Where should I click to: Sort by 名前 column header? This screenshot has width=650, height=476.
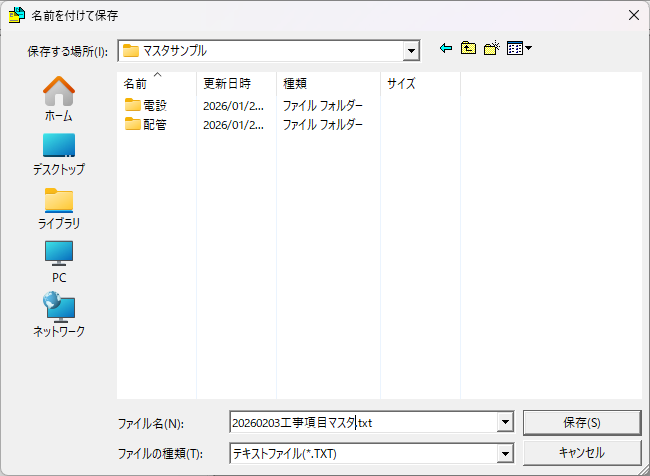(x=157, y=83)
